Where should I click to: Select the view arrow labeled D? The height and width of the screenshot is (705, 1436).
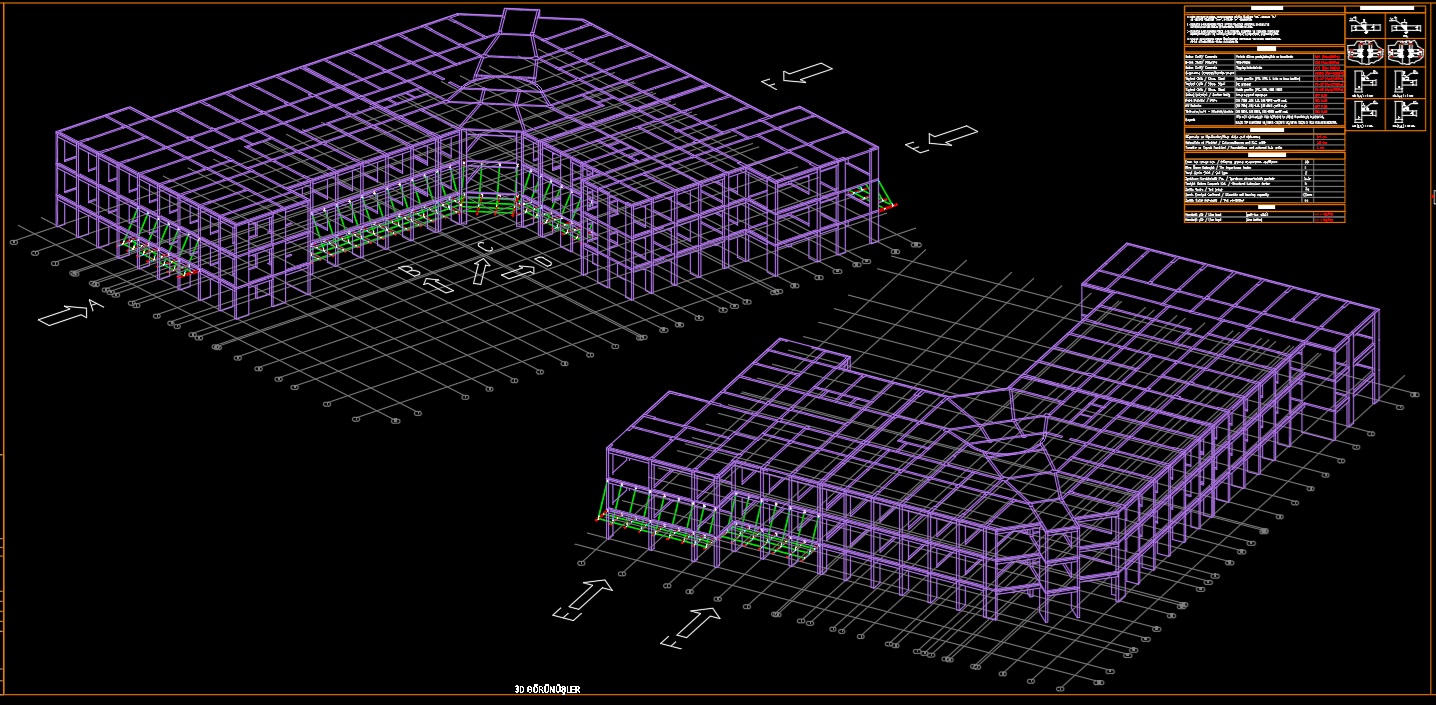click(x=518, y=271)
